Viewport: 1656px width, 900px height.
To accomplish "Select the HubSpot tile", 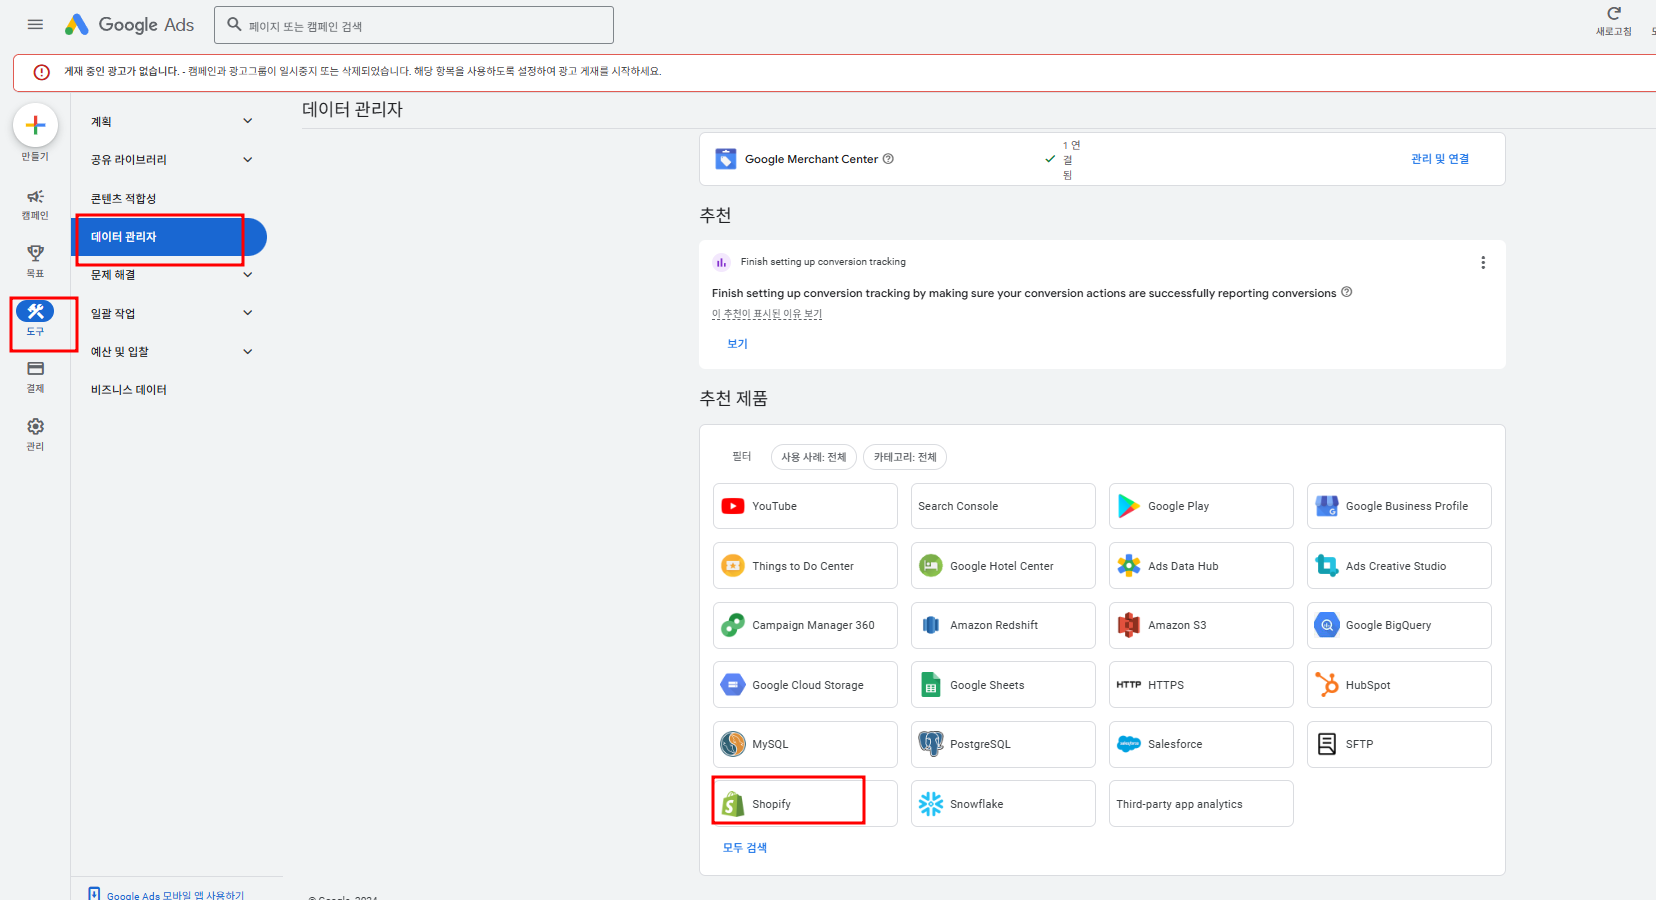I will point(1399,685).
